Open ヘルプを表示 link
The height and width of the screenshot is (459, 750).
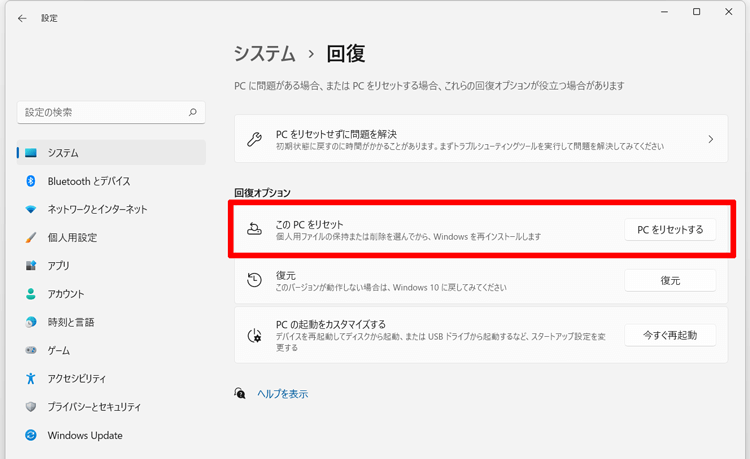pyautogui.click(x=283, y=393)
